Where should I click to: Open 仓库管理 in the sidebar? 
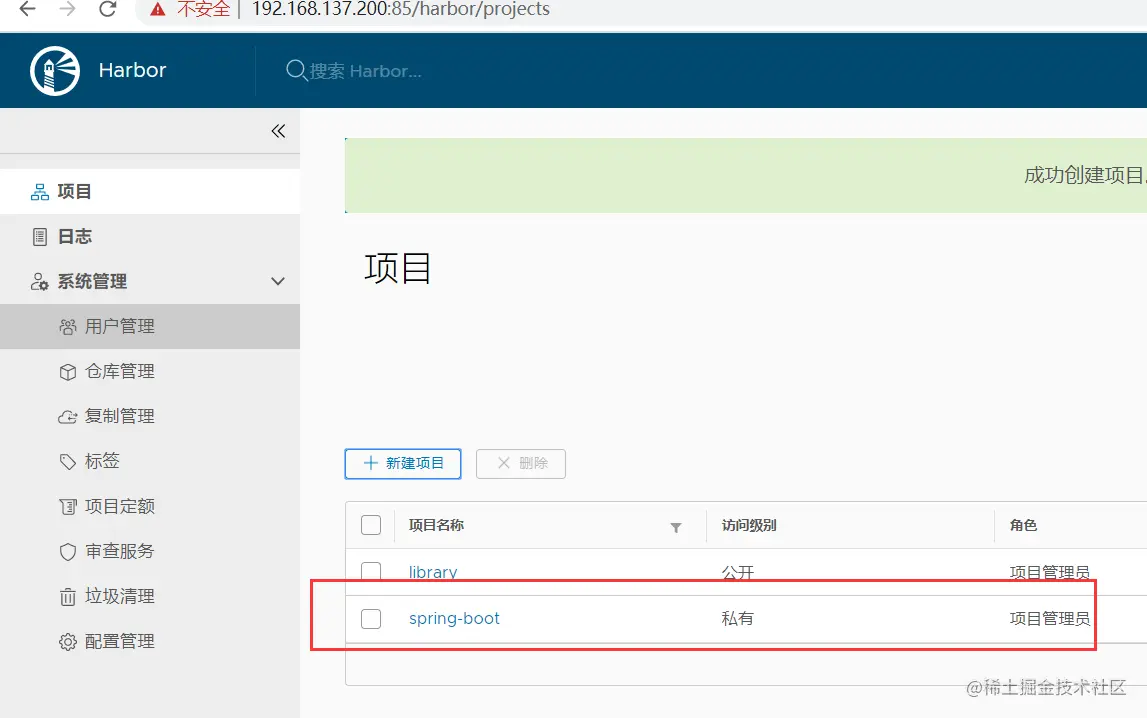(150, 371)
